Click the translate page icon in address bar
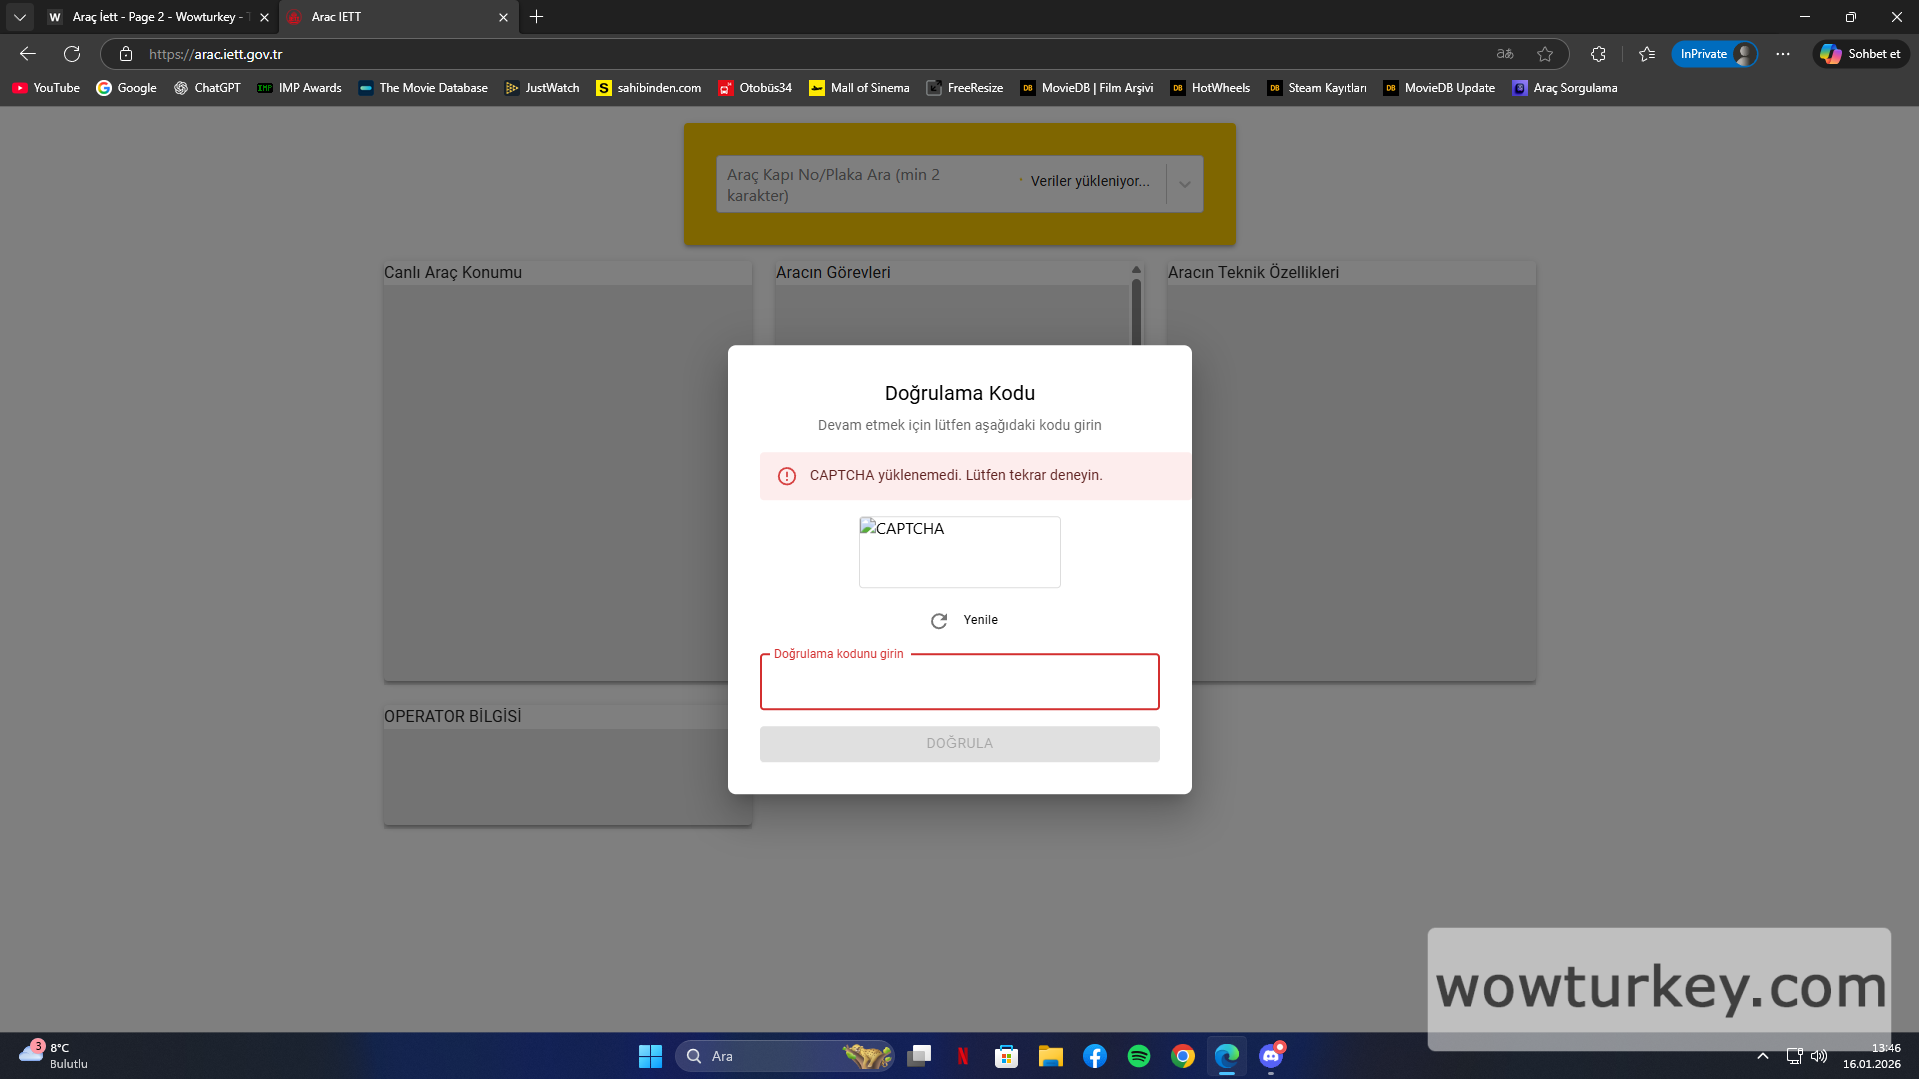 1505,54
